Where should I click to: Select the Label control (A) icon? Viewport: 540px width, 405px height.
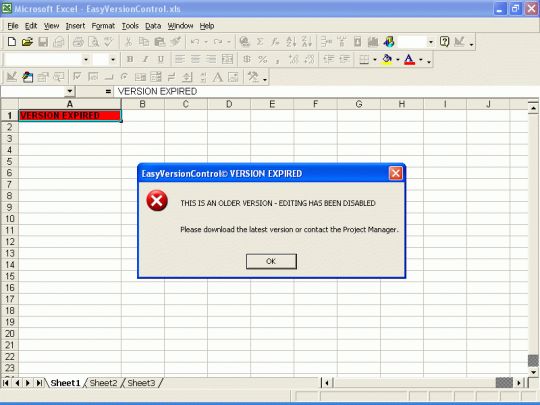(218, 77)
